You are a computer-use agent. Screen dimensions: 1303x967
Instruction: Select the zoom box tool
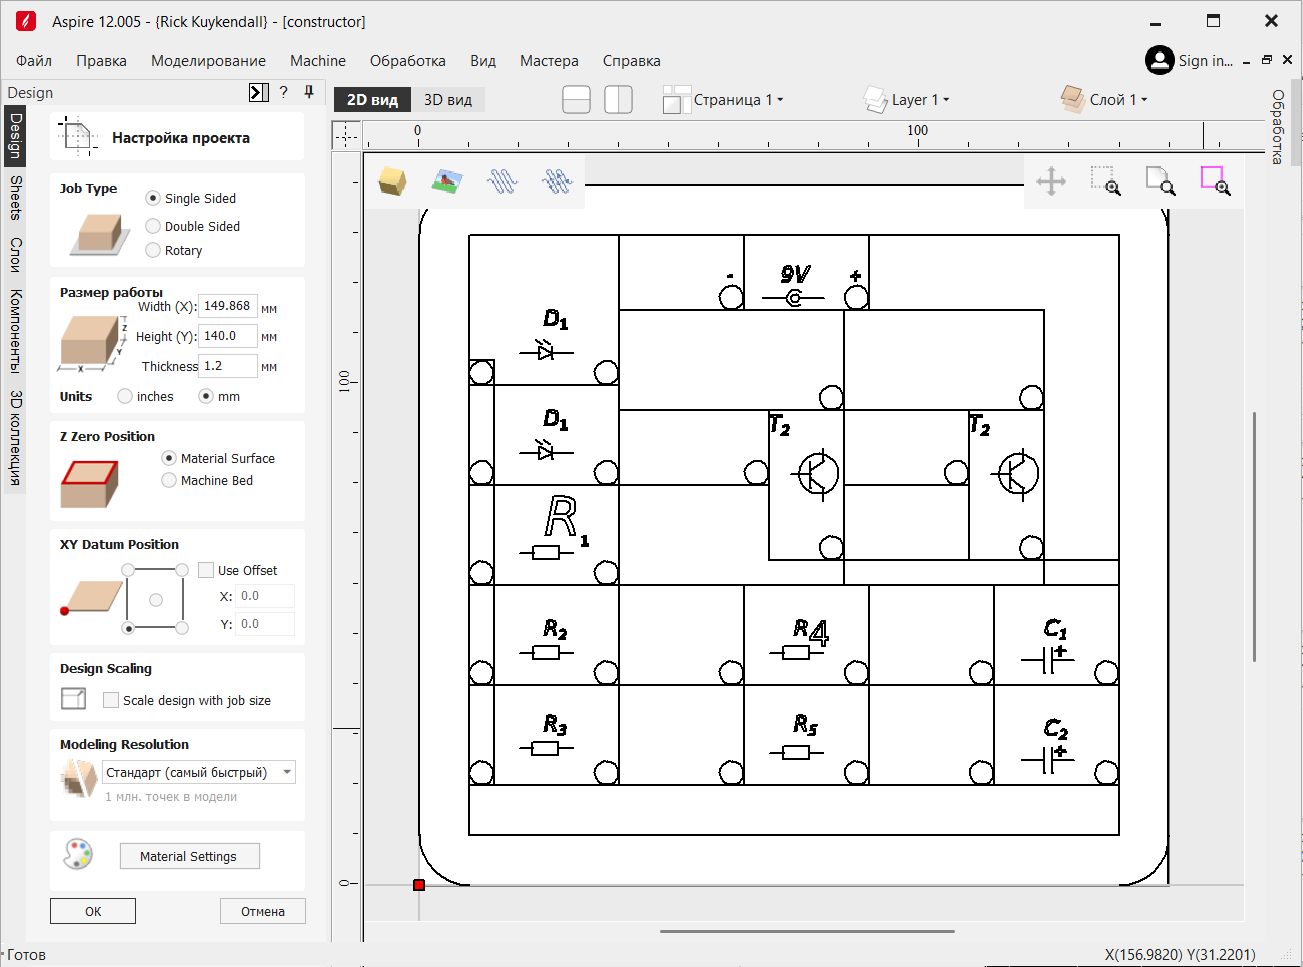pyautogui.click(x=1105, y=181)
